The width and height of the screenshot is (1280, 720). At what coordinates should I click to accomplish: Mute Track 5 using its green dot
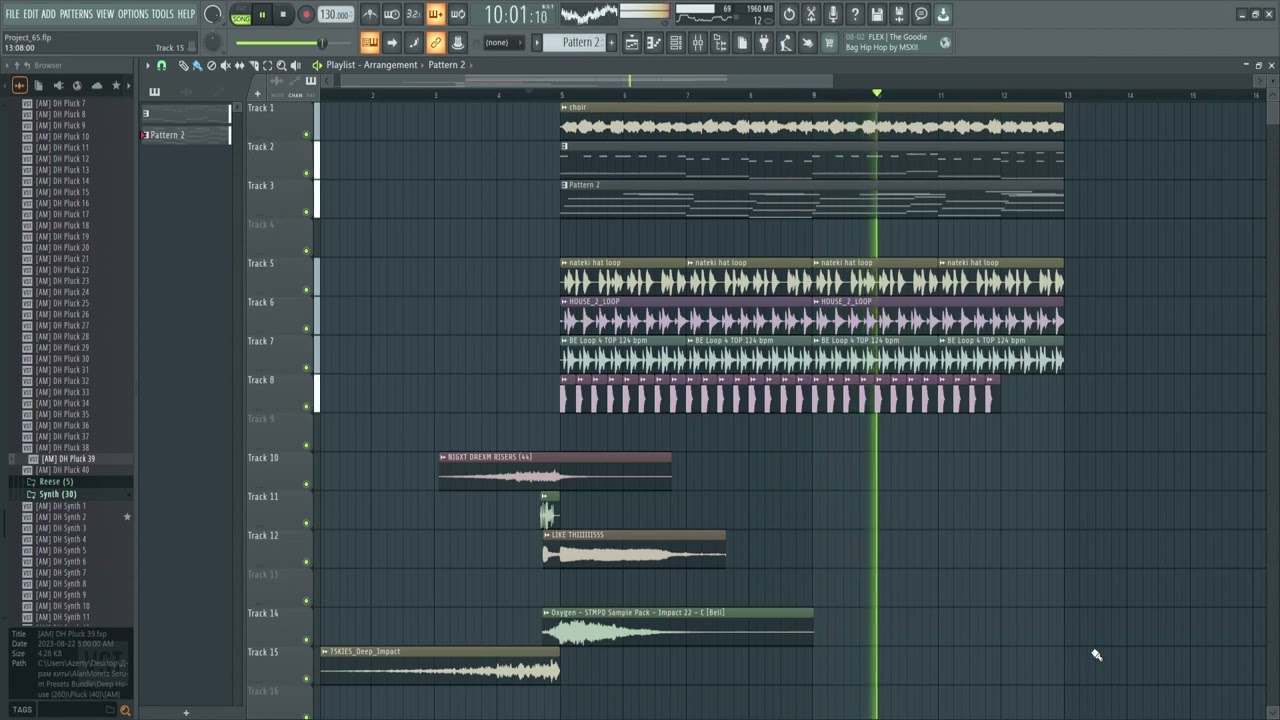click(307, 289)
